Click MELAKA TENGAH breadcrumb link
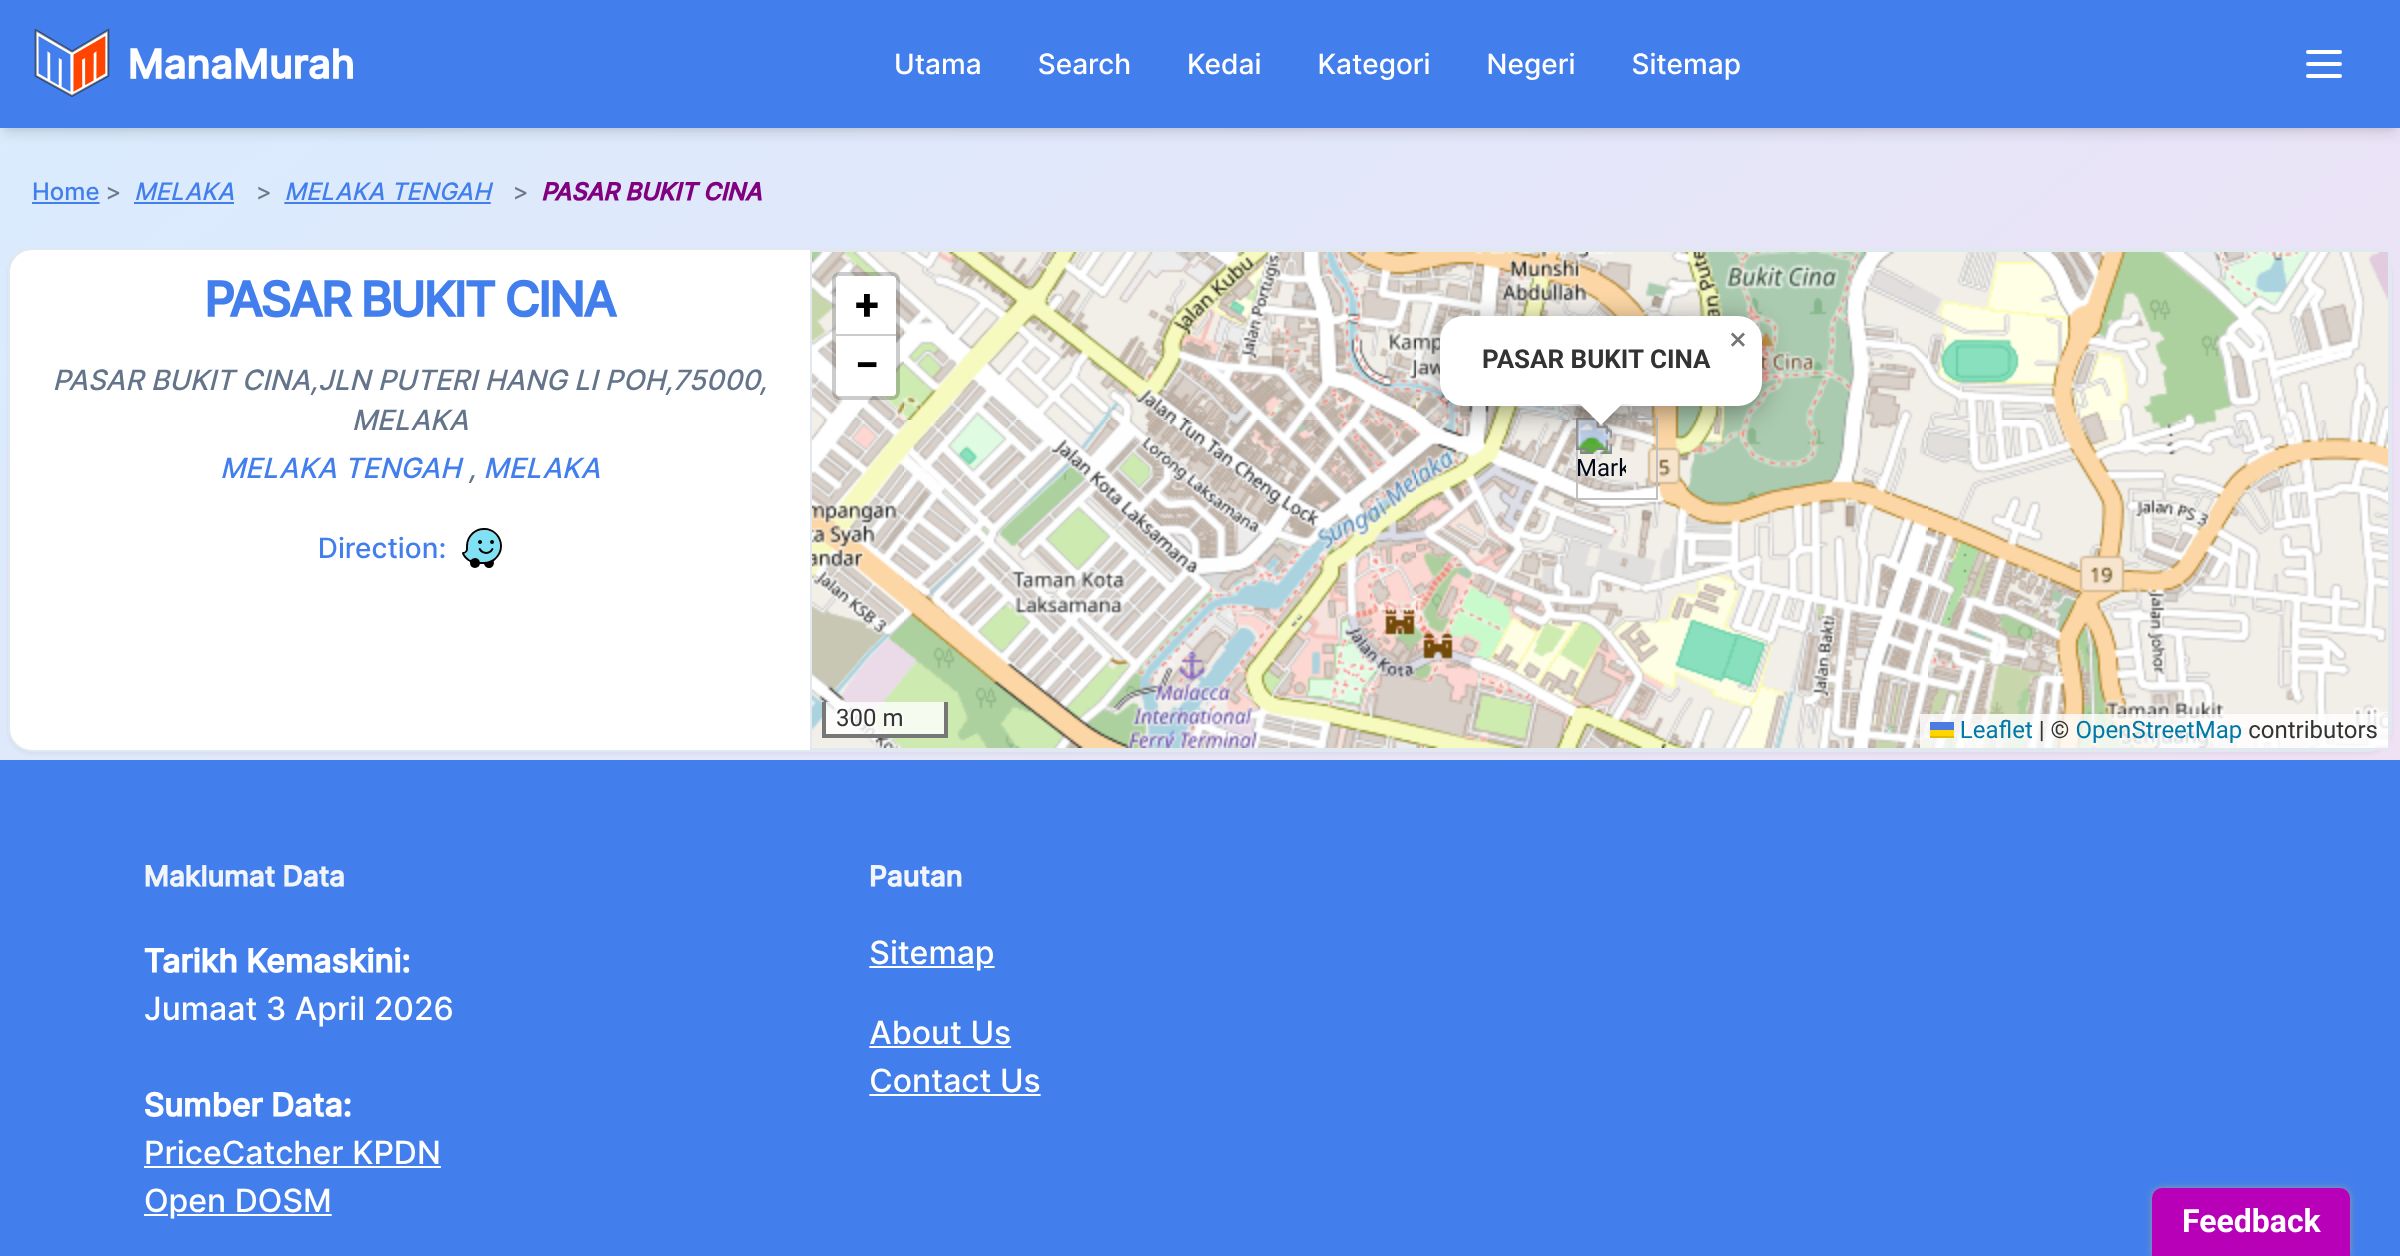Viewport: 2400px width, 1256px height. [388, 191]
